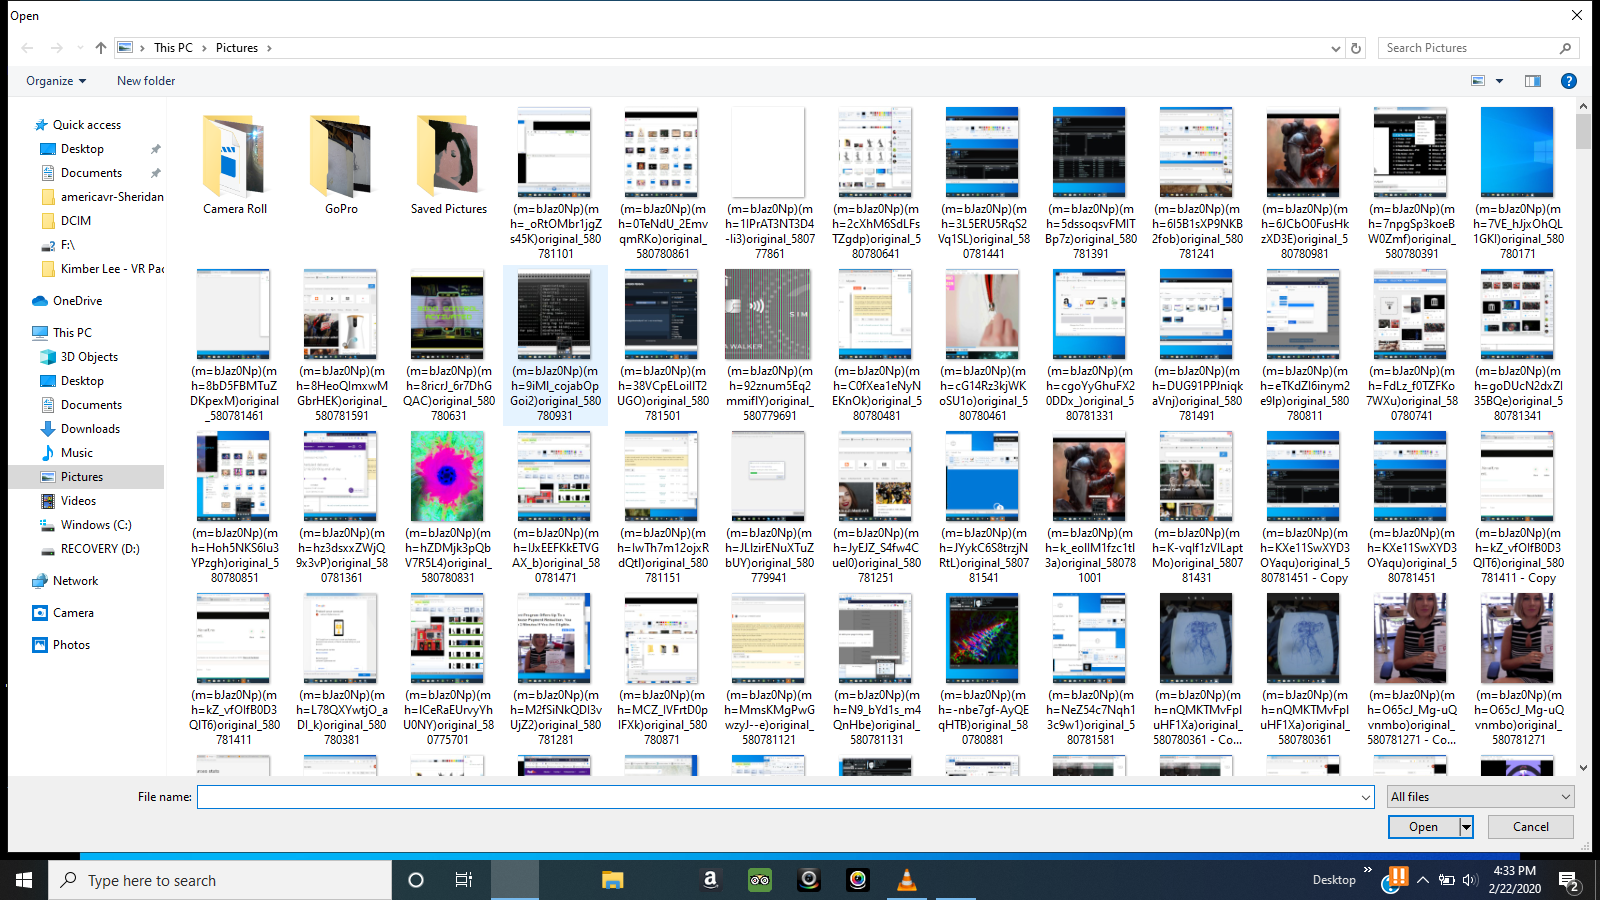The image size is (1600, 900).
Task: Click the VLC cone taskbar icon
Action: pyautogui.click(x=907, y=880)
